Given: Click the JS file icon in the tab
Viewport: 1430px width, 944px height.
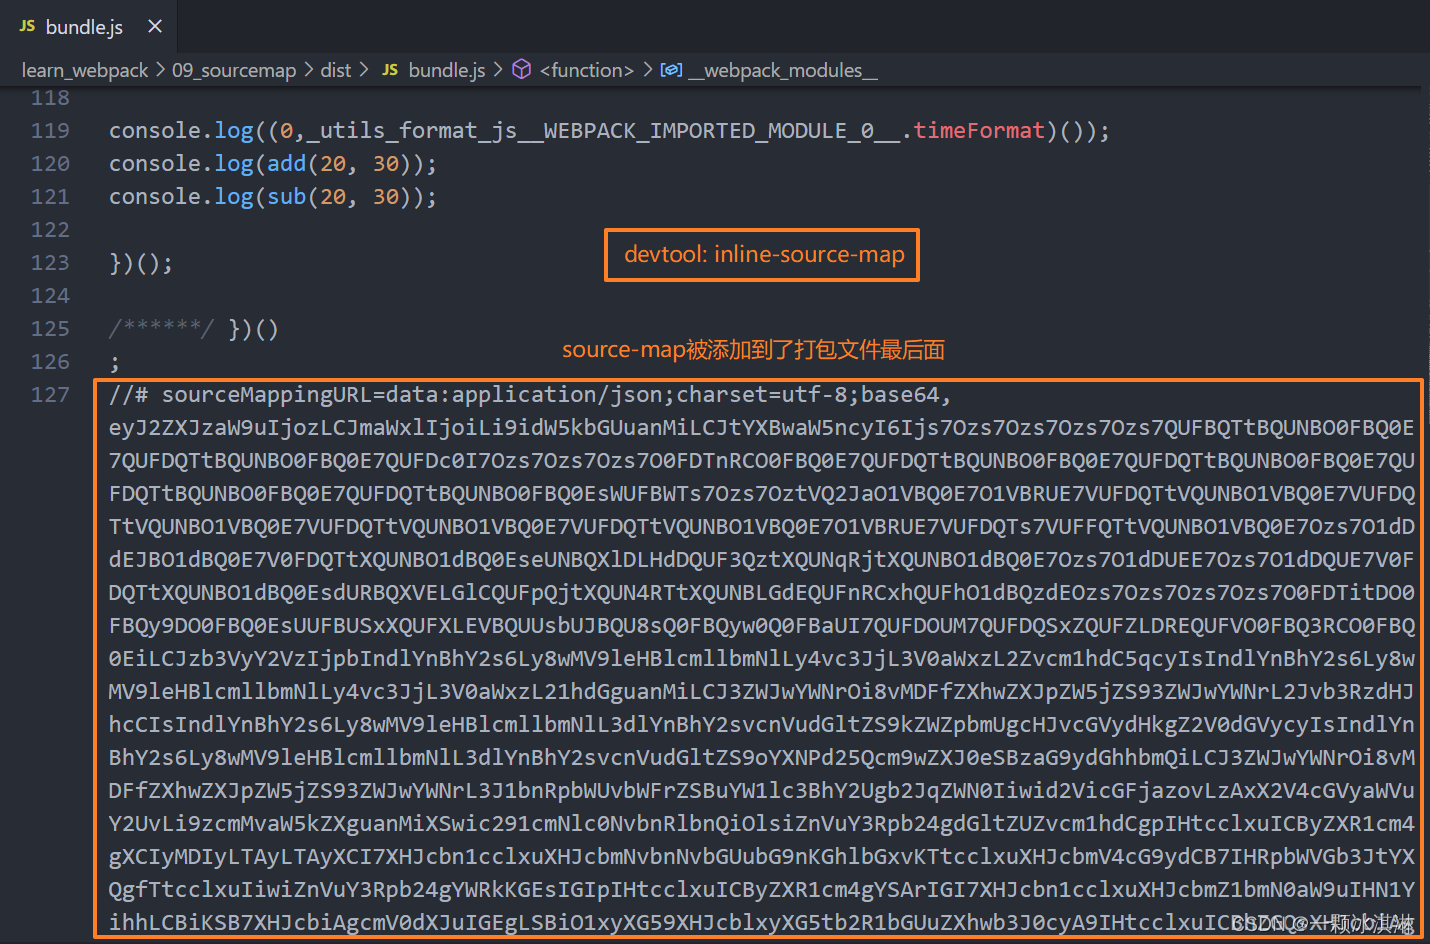Looking at the screenshot, I should coord(27,26).
